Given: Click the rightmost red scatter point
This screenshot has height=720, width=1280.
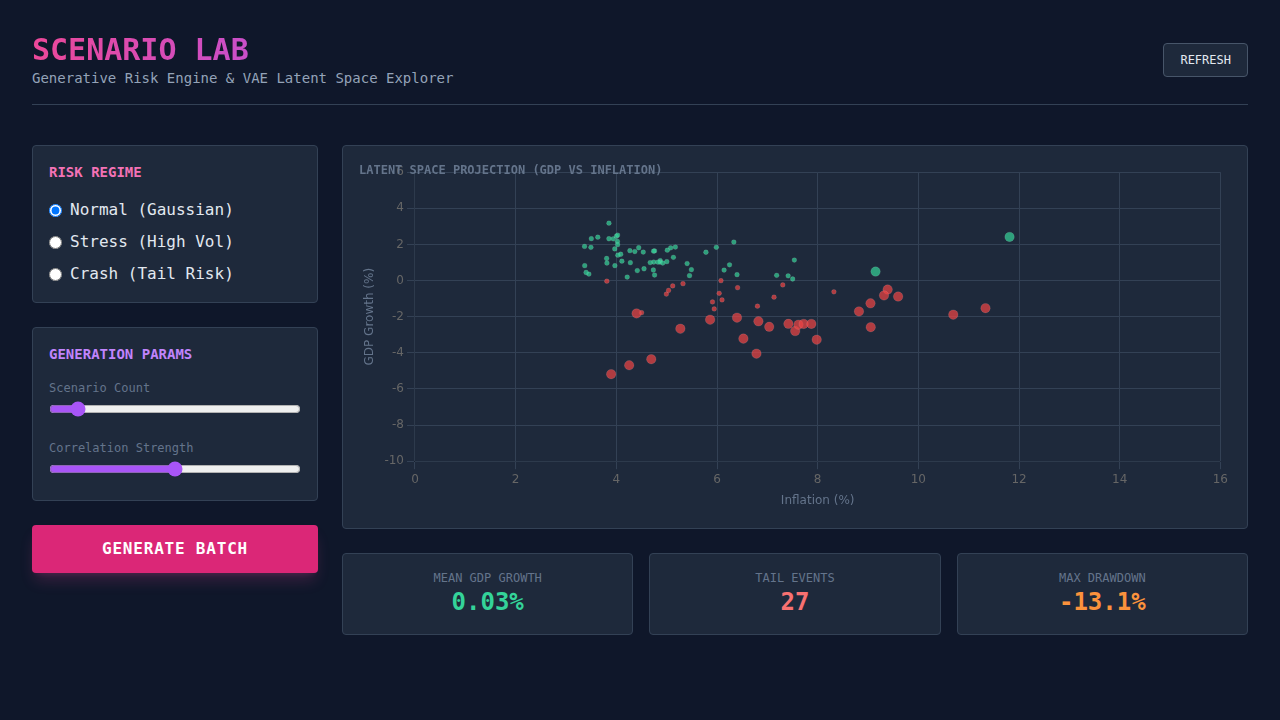Looking at the screenshot, I should coord(985,308).
